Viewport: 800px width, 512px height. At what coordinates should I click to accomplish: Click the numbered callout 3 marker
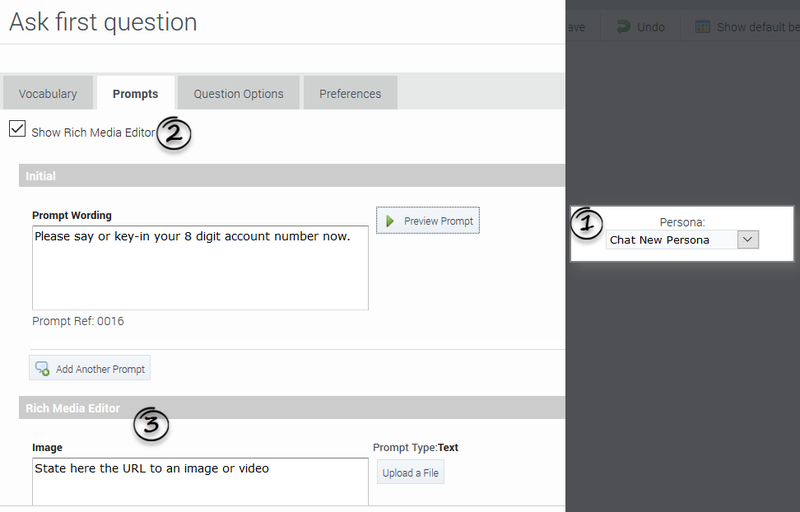[x=151, y=425]
